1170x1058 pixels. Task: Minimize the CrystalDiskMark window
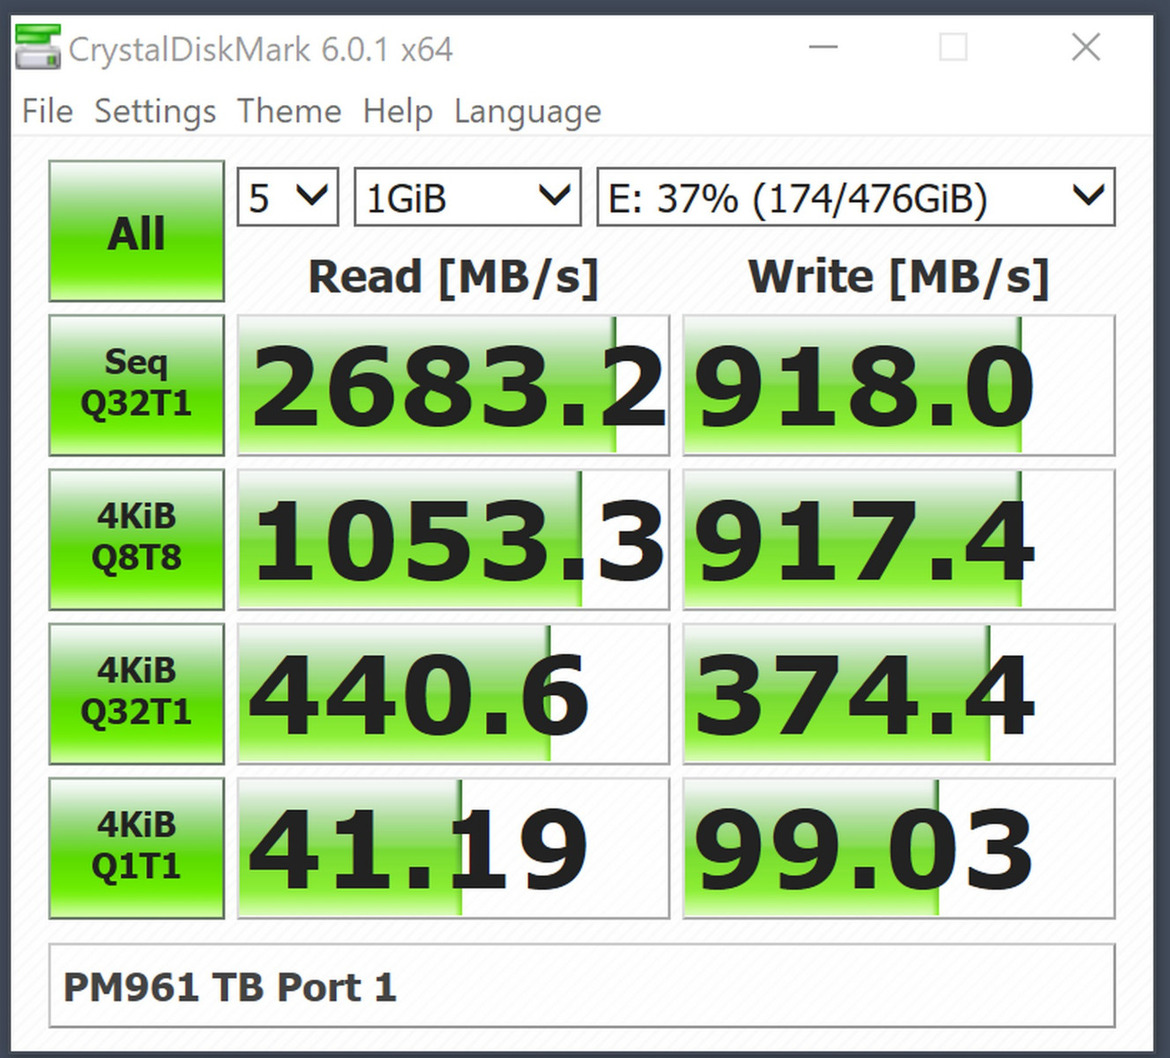point(823,47)
